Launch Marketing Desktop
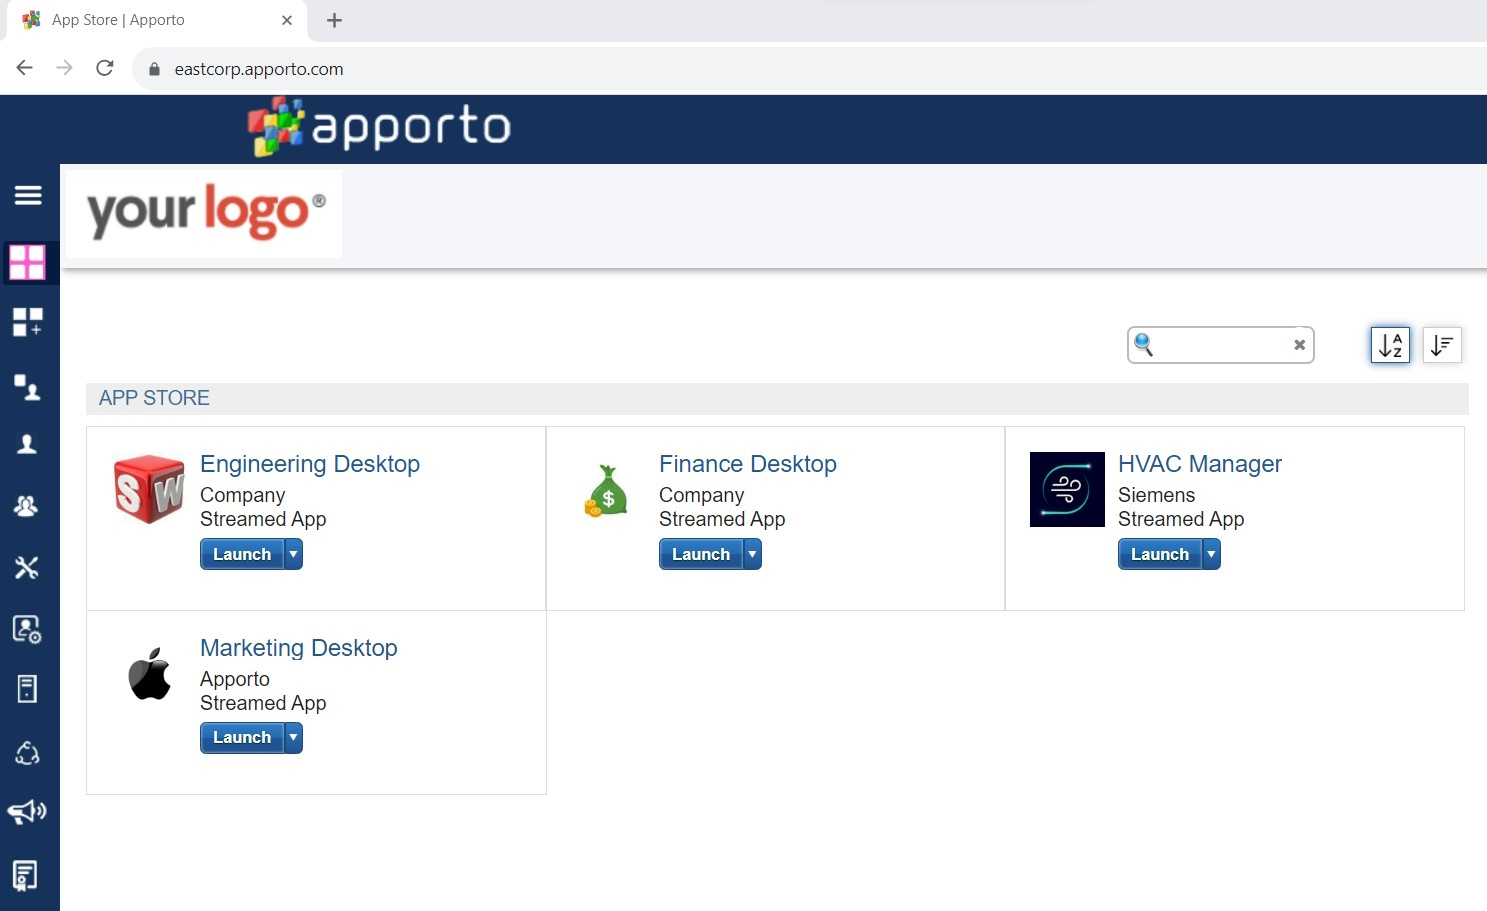 [x=242, y=738]
